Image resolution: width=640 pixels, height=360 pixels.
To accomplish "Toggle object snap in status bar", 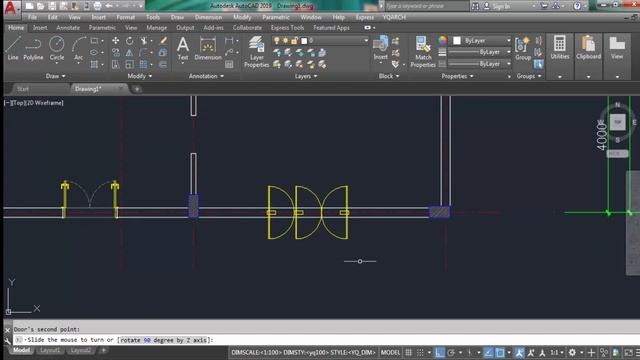I will point(500,352).
